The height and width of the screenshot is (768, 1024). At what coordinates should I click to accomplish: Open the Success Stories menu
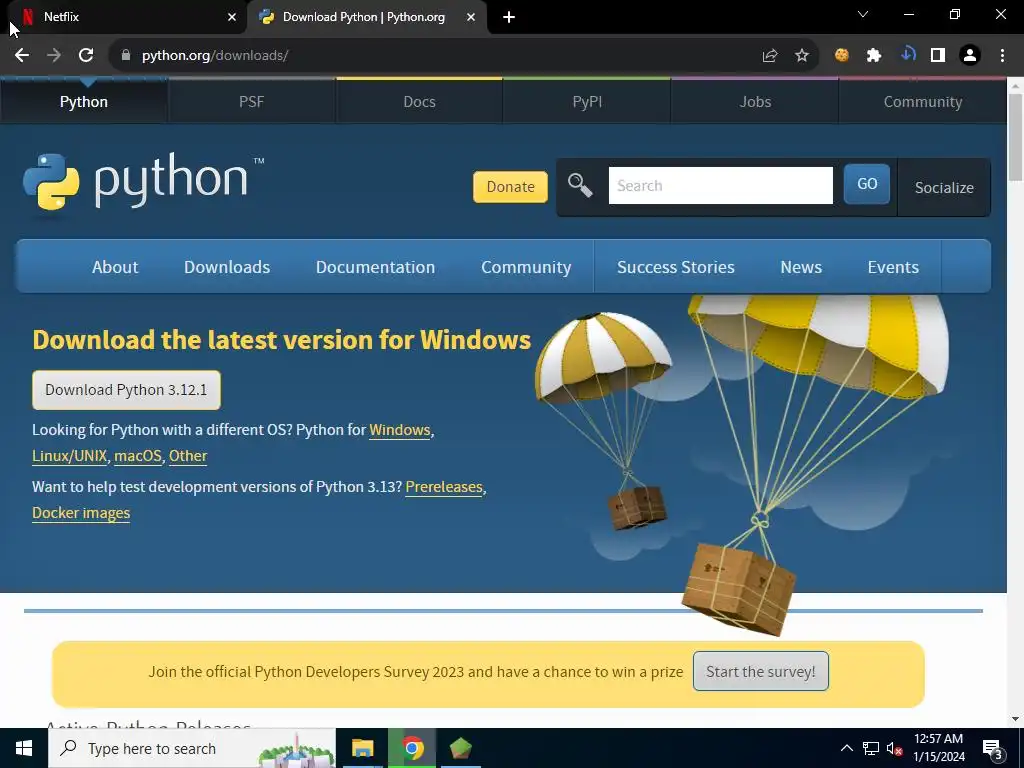(675, 267)
